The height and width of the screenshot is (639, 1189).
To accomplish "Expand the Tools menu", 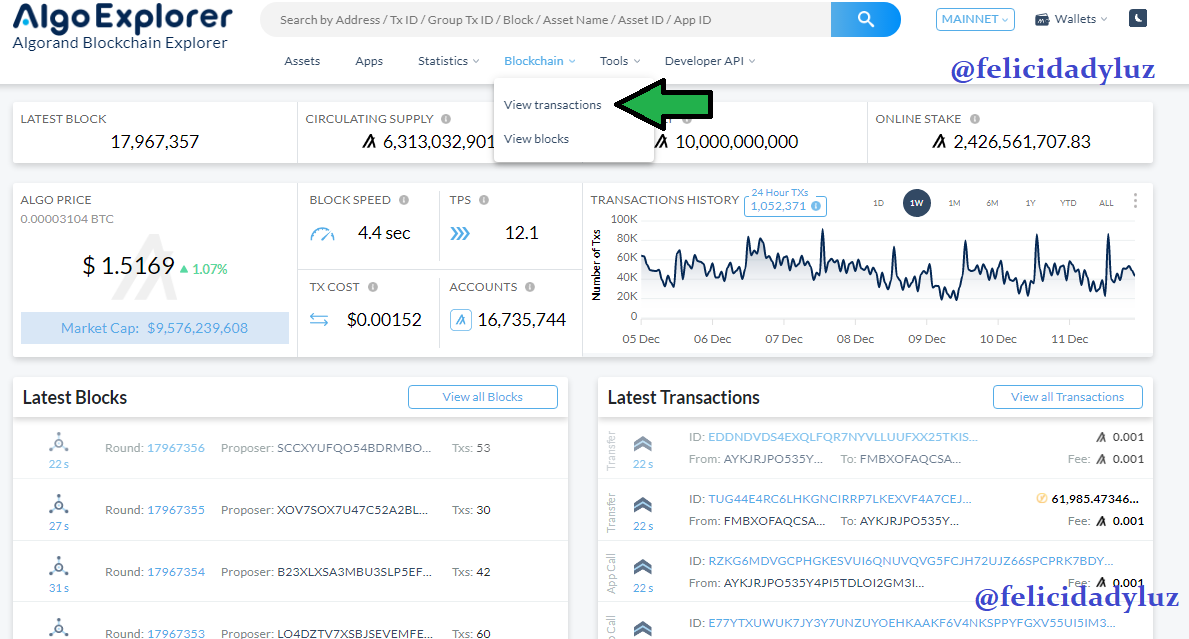I will pos(620,61).
